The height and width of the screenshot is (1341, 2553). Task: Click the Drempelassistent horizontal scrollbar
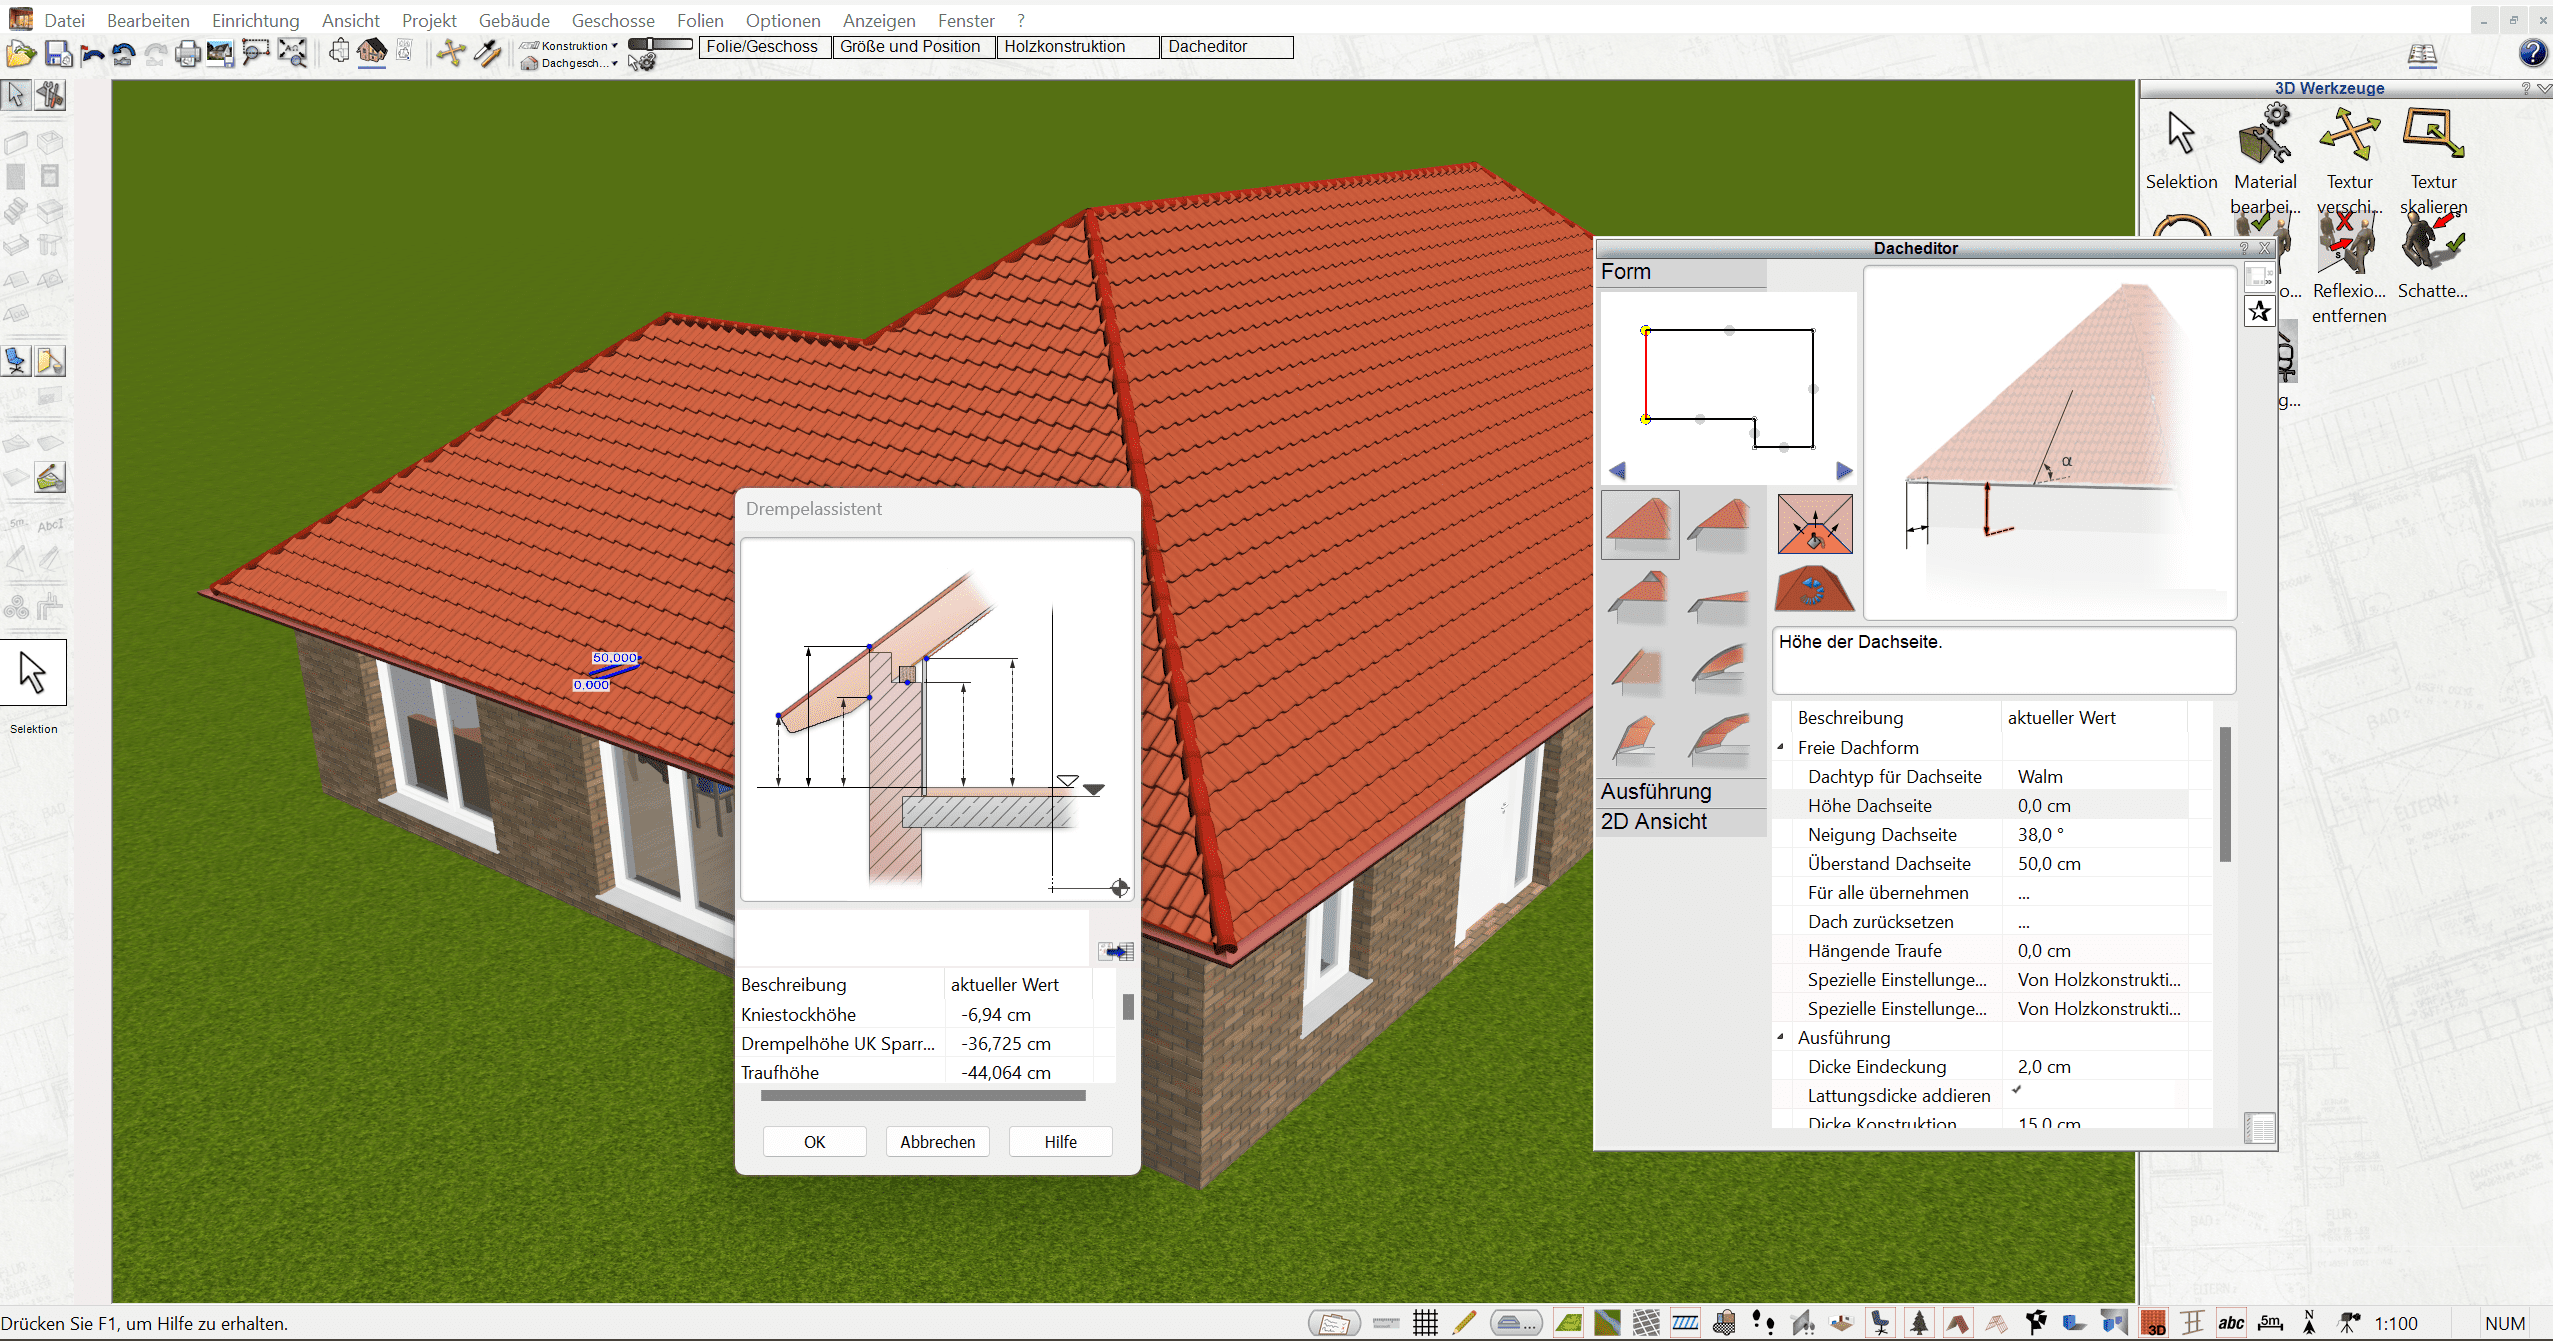coord(922,1096)
